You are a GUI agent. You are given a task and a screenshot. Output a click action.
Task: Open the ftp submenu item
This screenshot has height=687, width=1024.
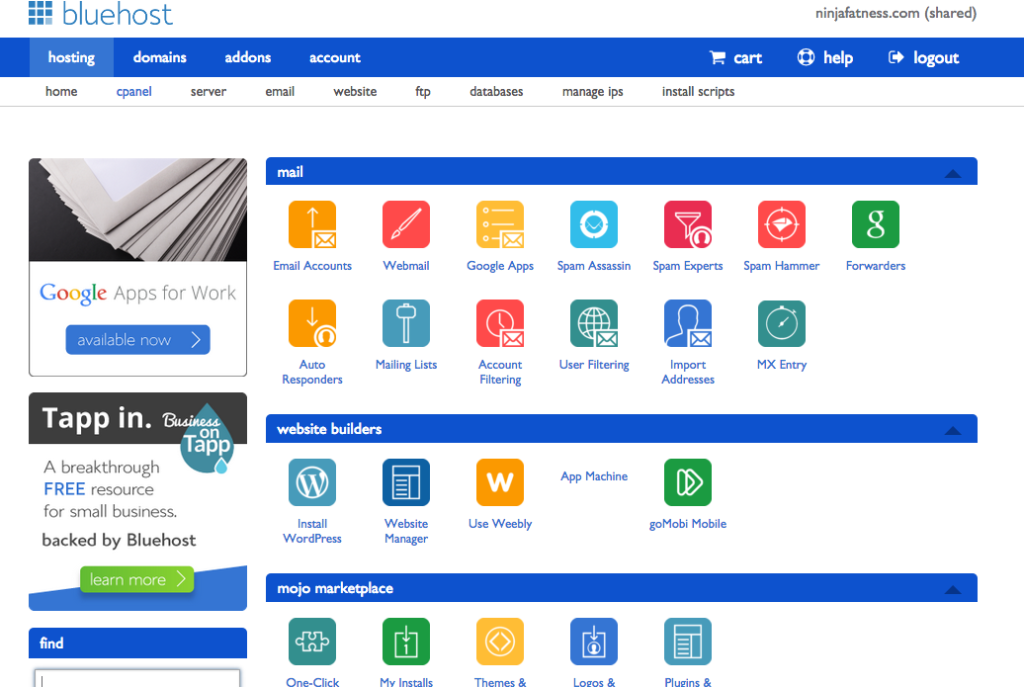(423, 91)
